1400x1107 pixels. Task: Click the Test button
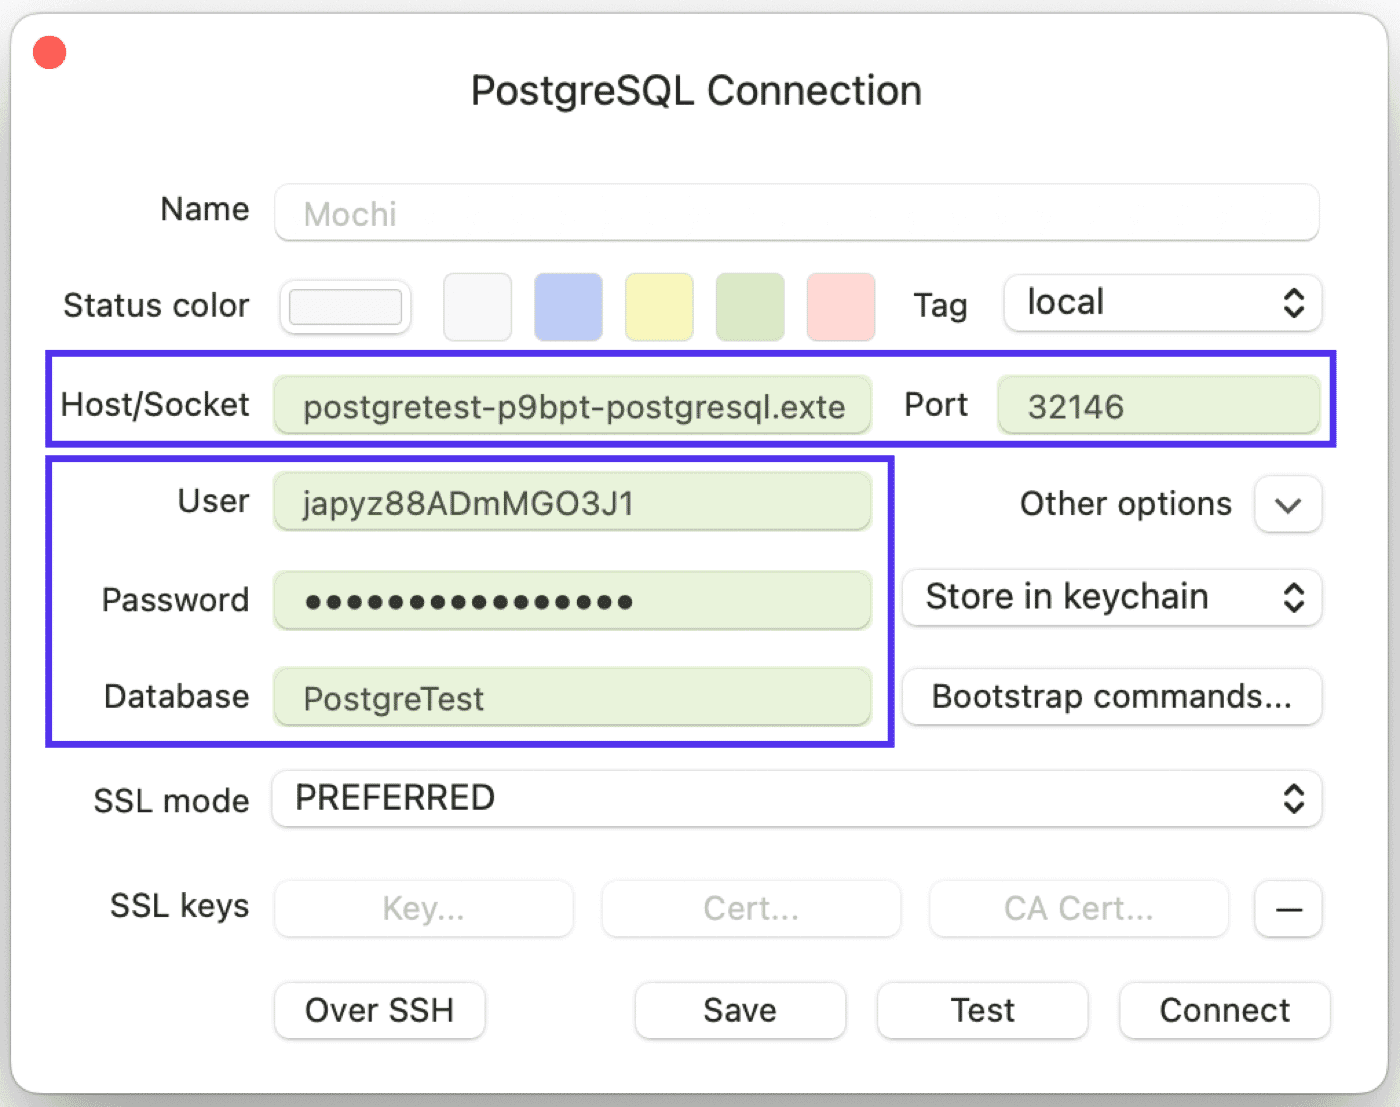click(x=982, y=1010)
